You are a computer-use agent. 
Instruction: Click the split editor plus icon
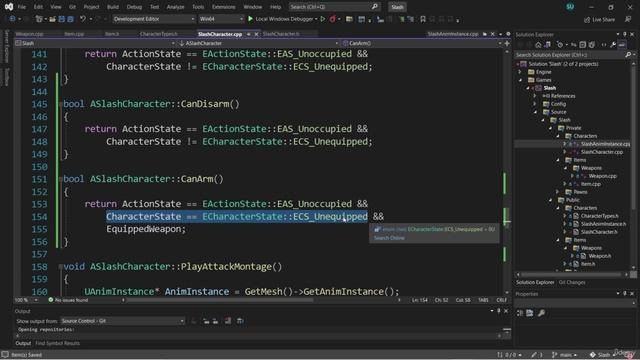click(x=507, y=43)
